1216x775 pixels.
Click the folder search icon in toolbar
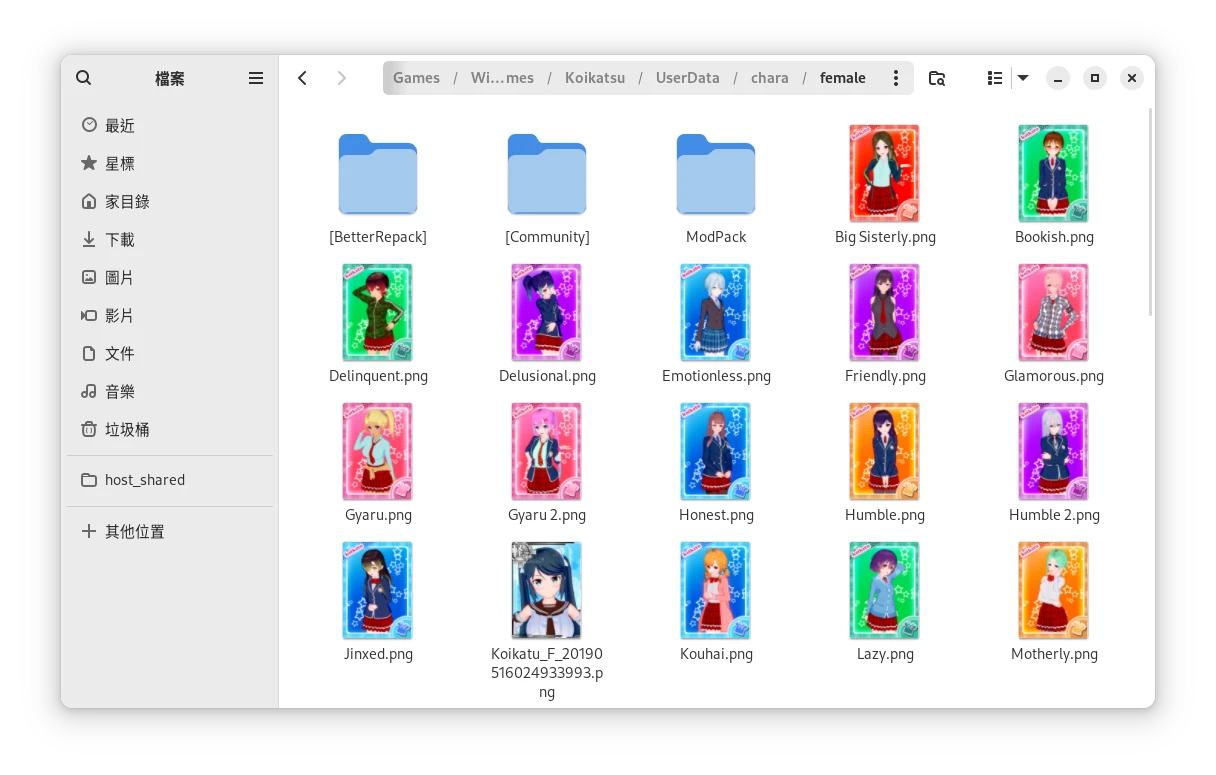(937, 78)
